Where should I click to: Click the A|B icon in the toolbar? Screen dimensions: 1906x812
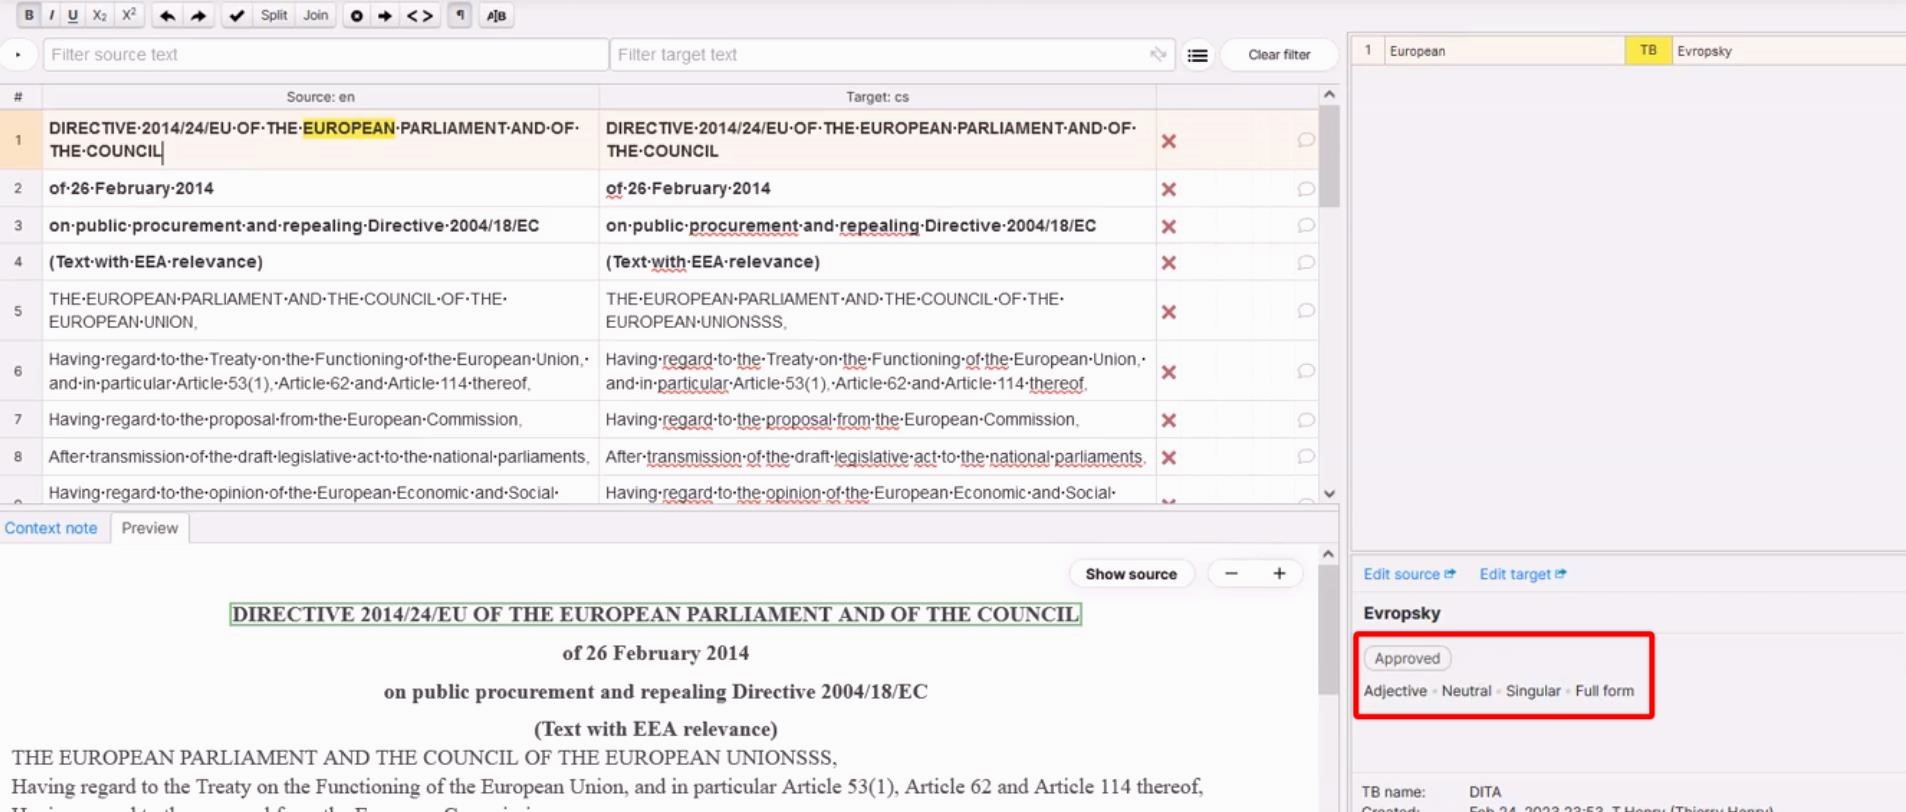point(496,15)
